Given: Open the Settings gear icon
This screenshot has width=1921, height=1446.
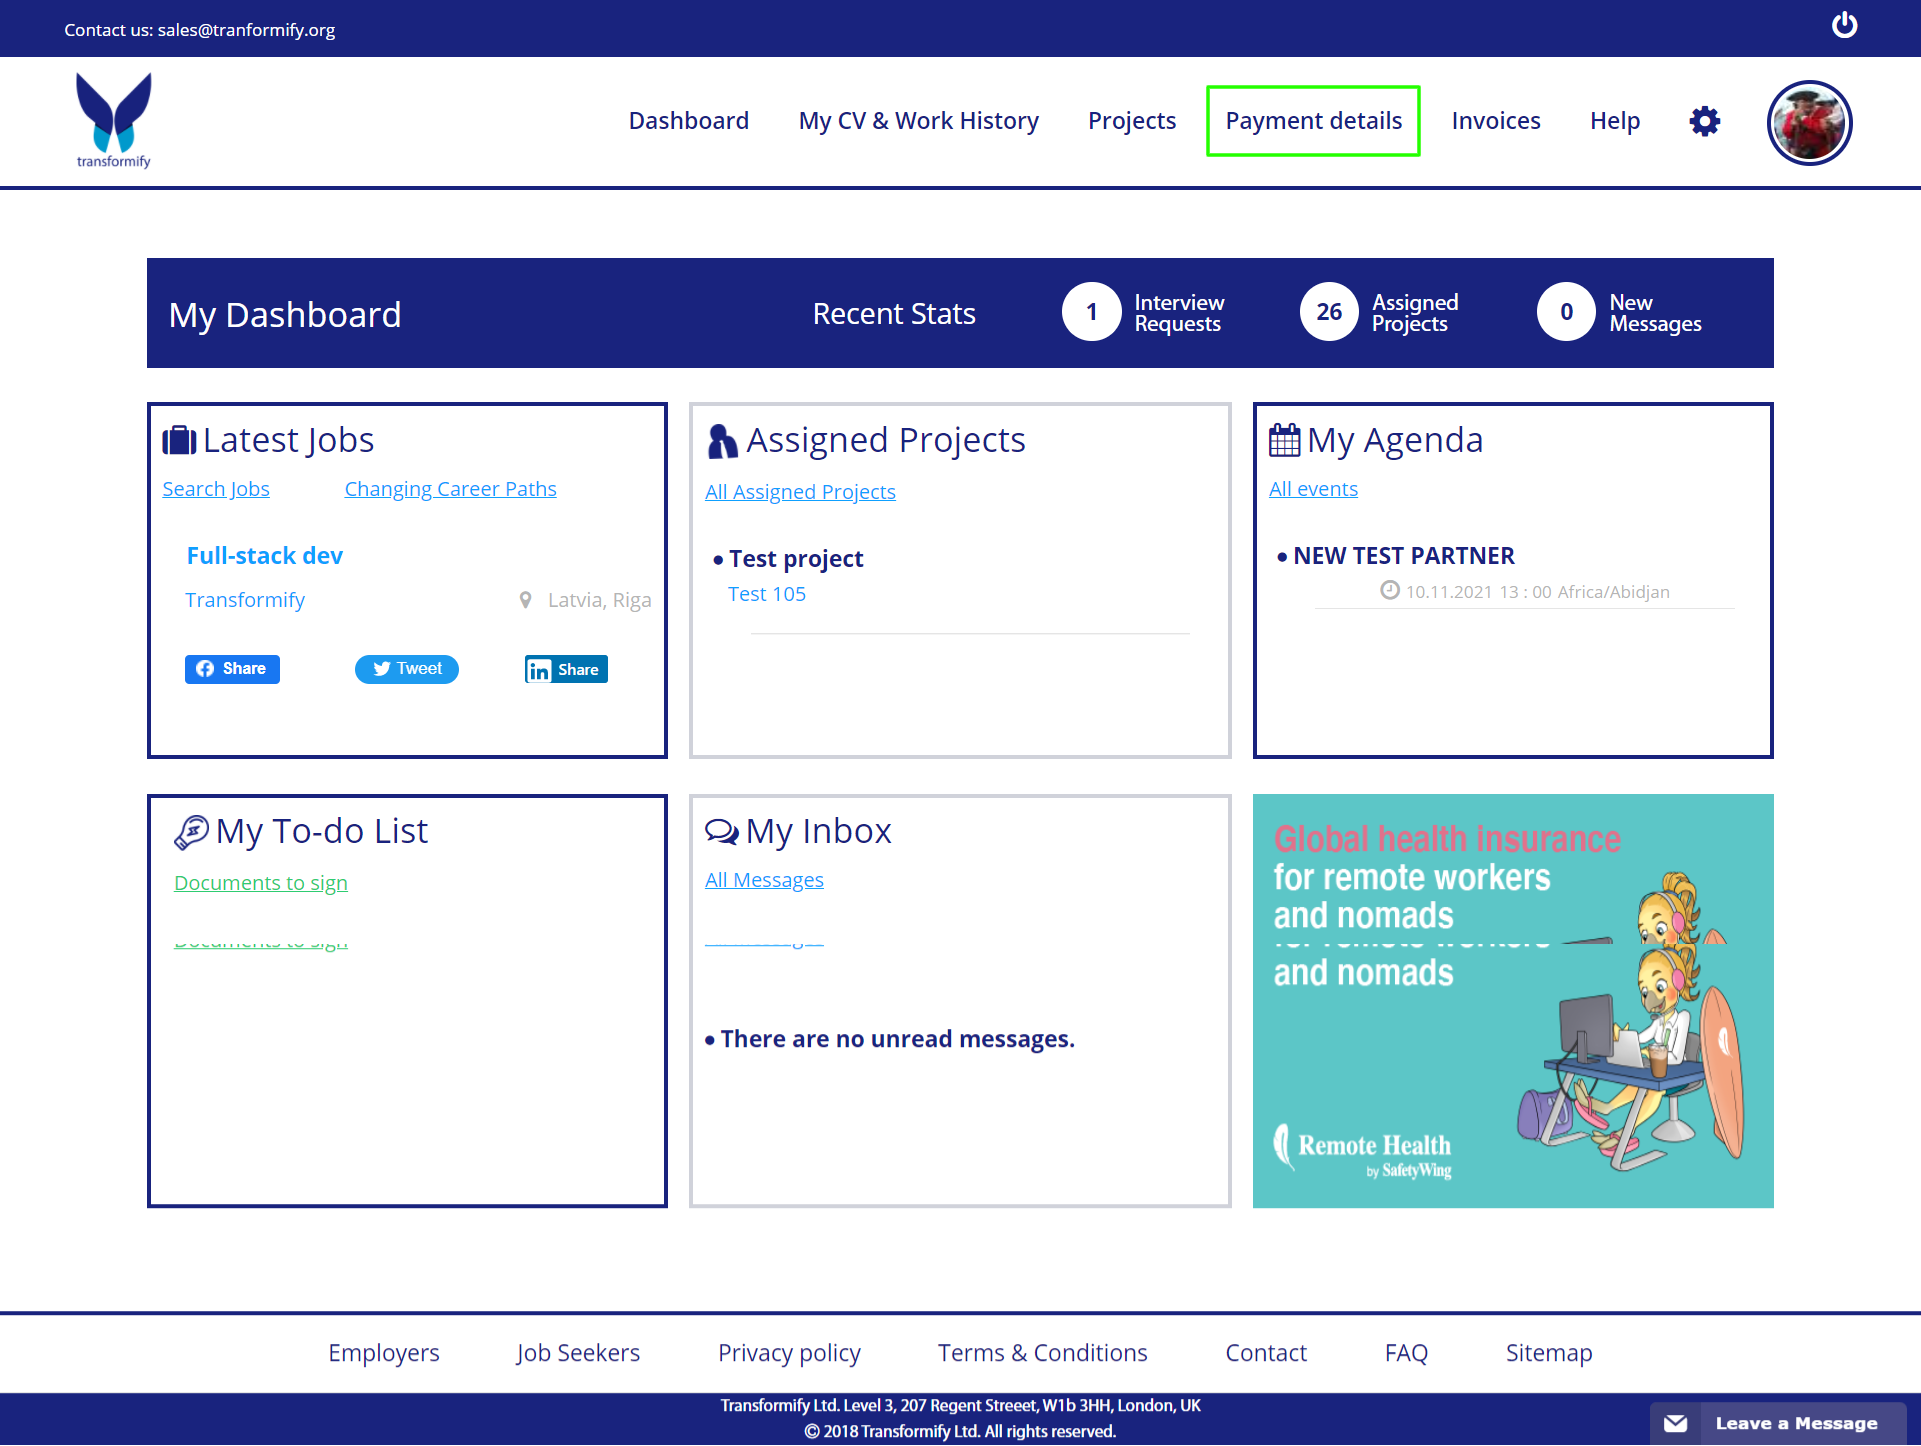Looking at the screenshot, I should (x=1704, y=120).
